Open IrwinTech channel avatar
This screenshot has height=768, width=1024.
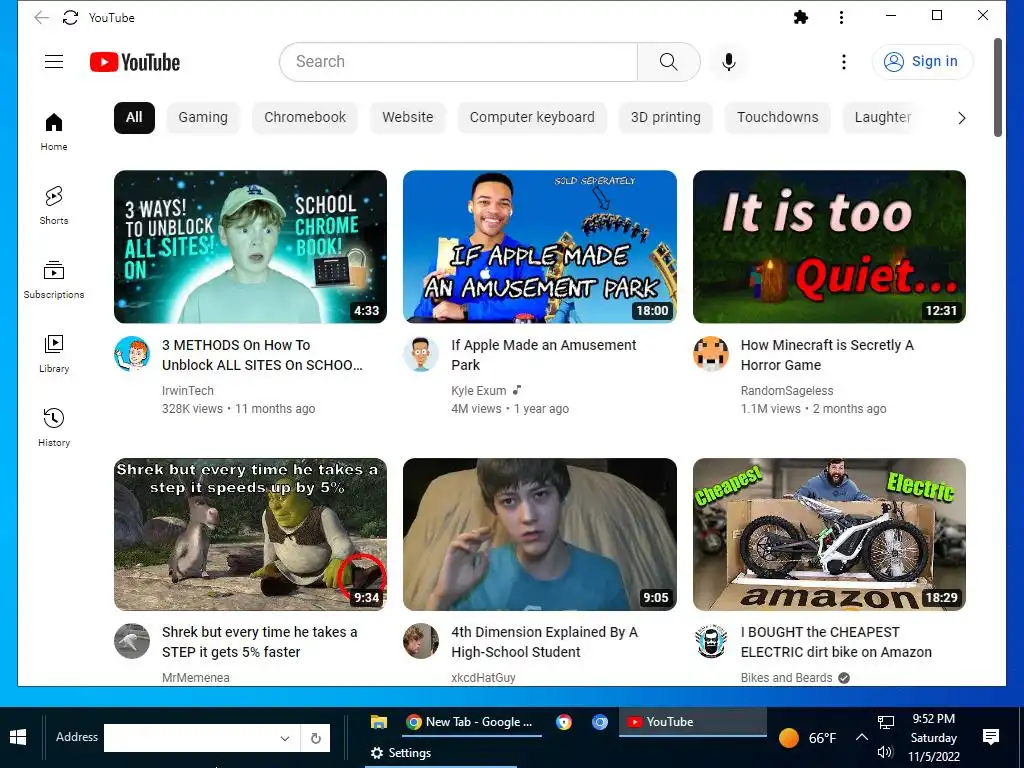(132, 354)
